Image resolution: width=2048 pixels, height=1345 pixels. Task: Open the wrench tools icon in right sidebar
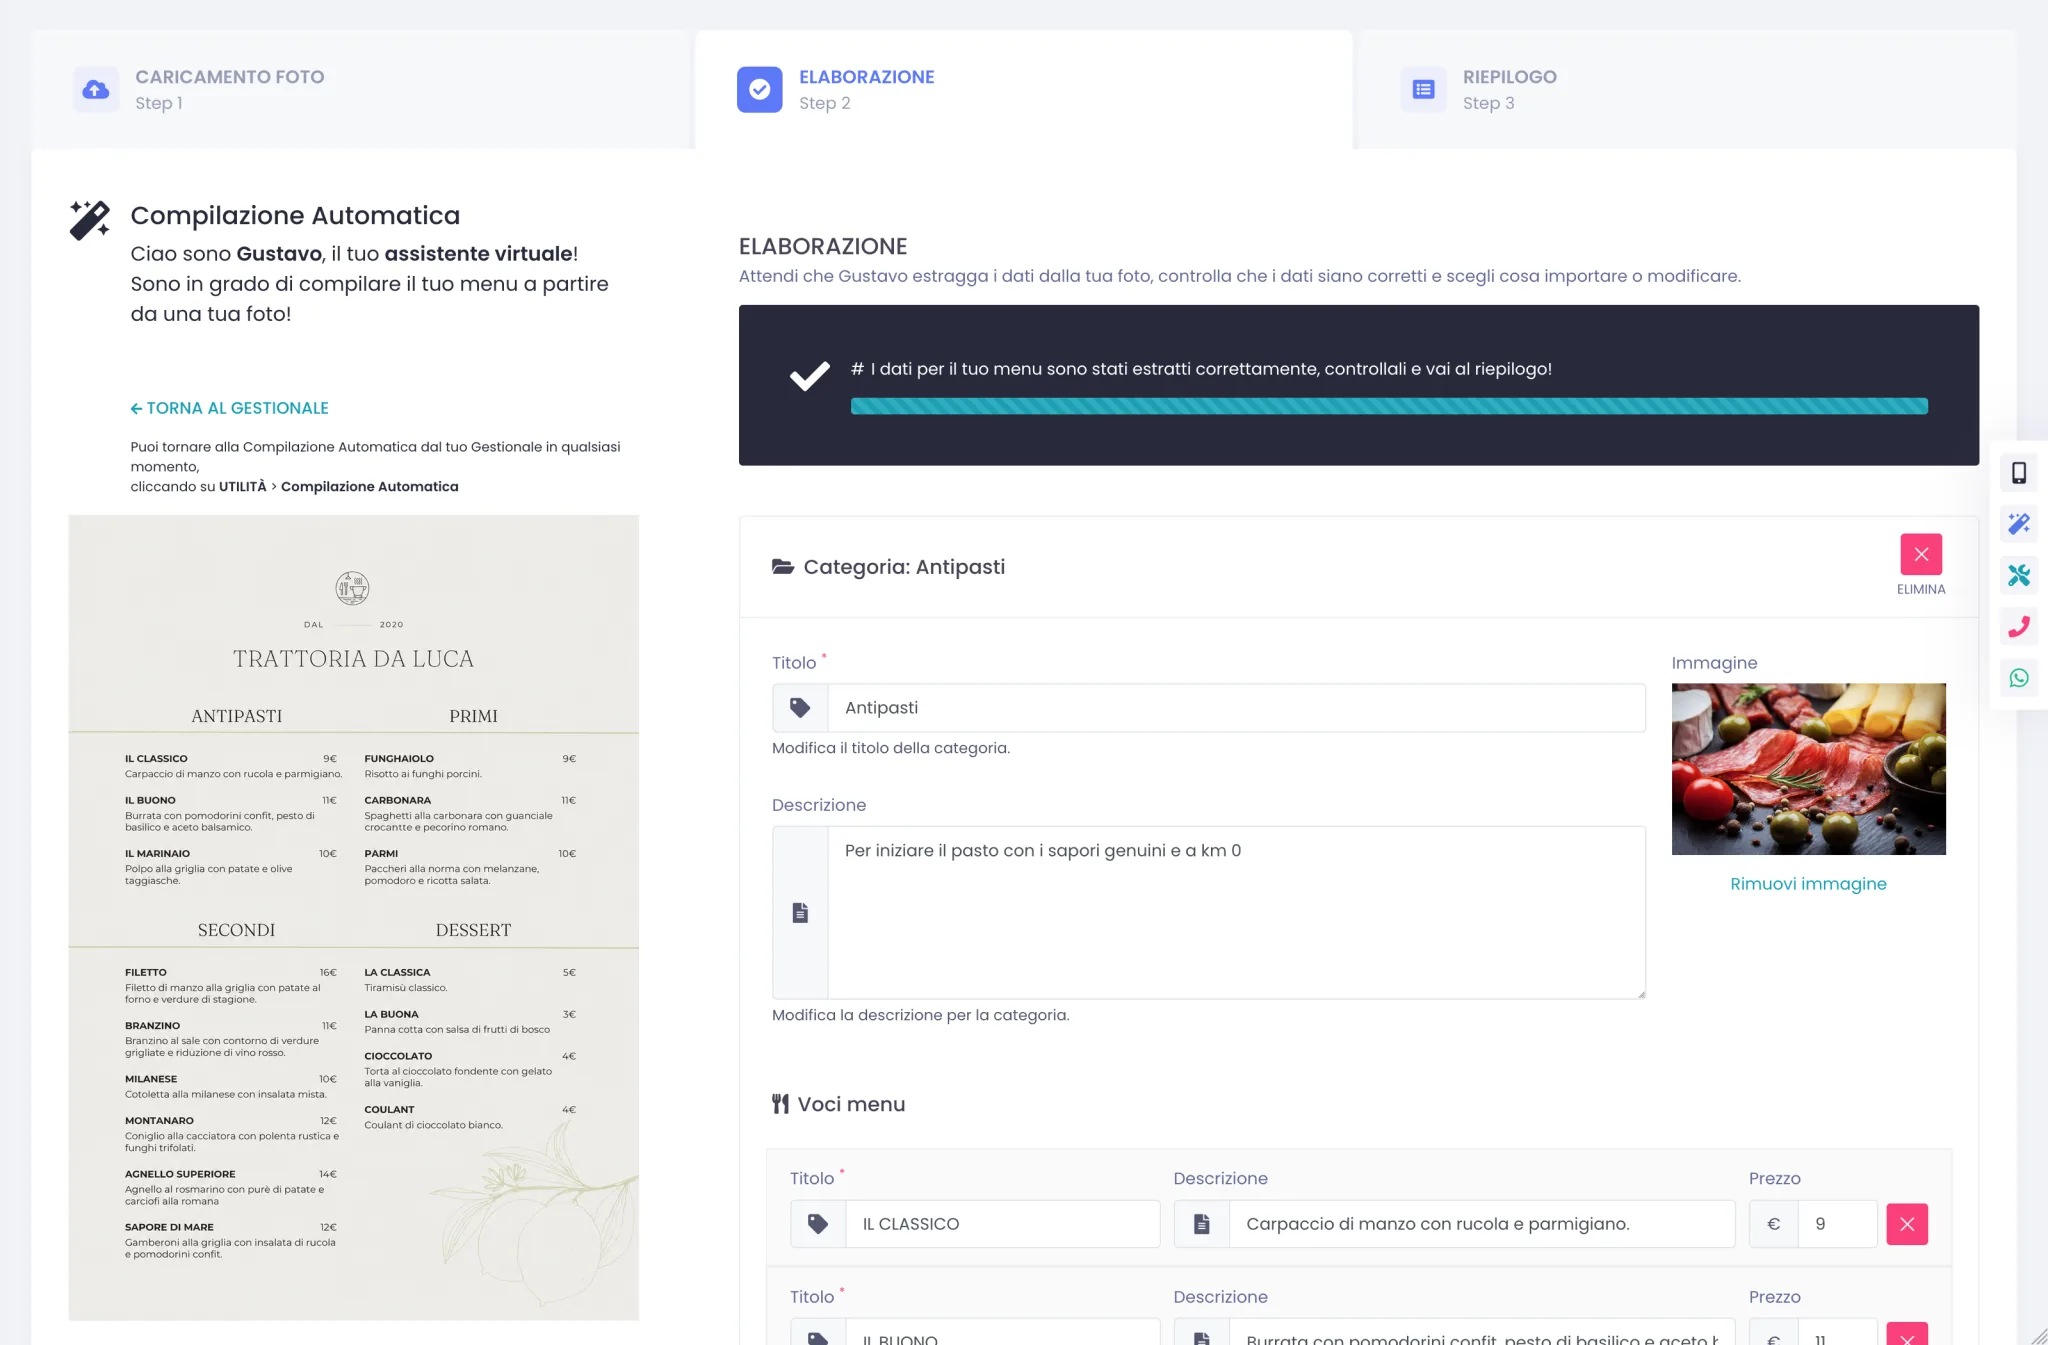(x=2019, y=575)
